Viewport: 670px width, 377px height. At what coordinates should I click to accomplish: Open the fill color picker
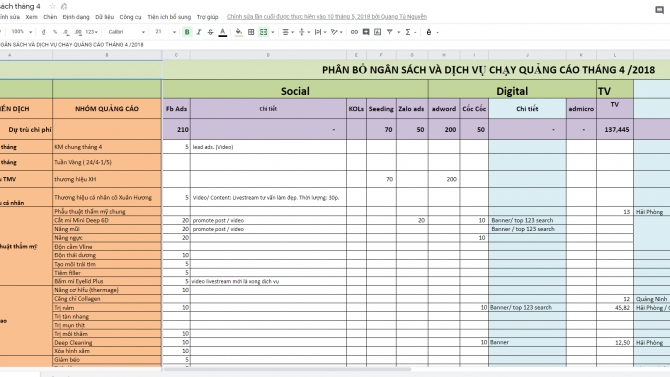tap(239, 32)
